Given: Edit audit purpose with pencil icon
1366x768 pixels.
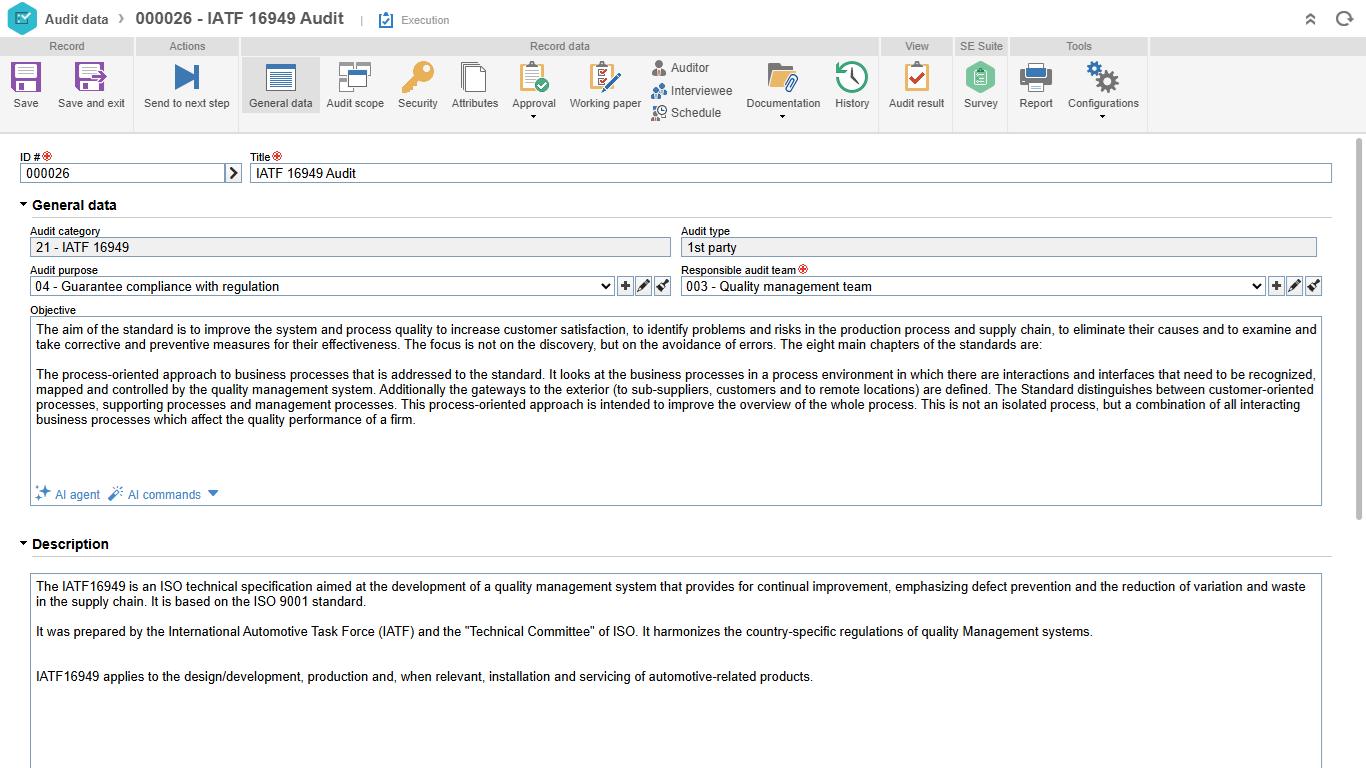Looking at the screenshot, I should (644, 286).
